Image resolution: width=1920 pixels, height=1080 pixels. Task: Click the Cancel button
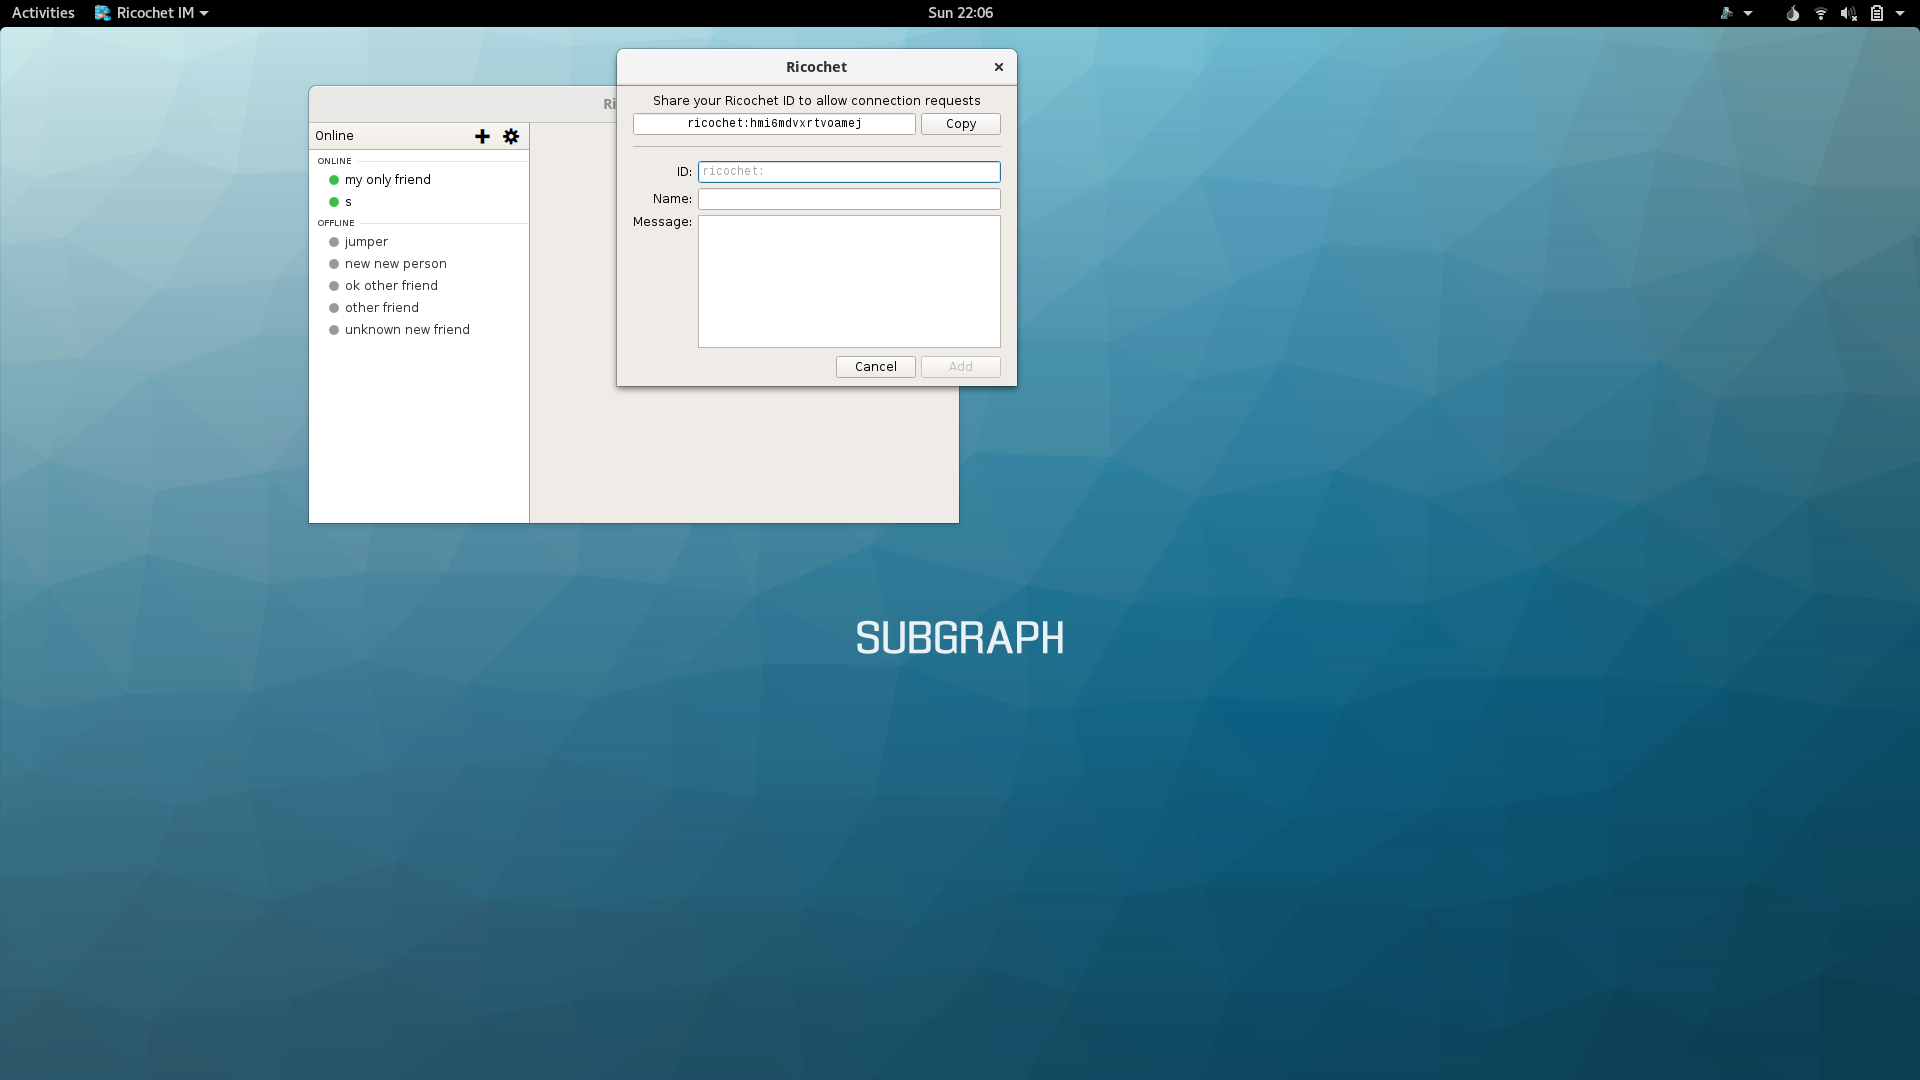(x=876, y=367)
